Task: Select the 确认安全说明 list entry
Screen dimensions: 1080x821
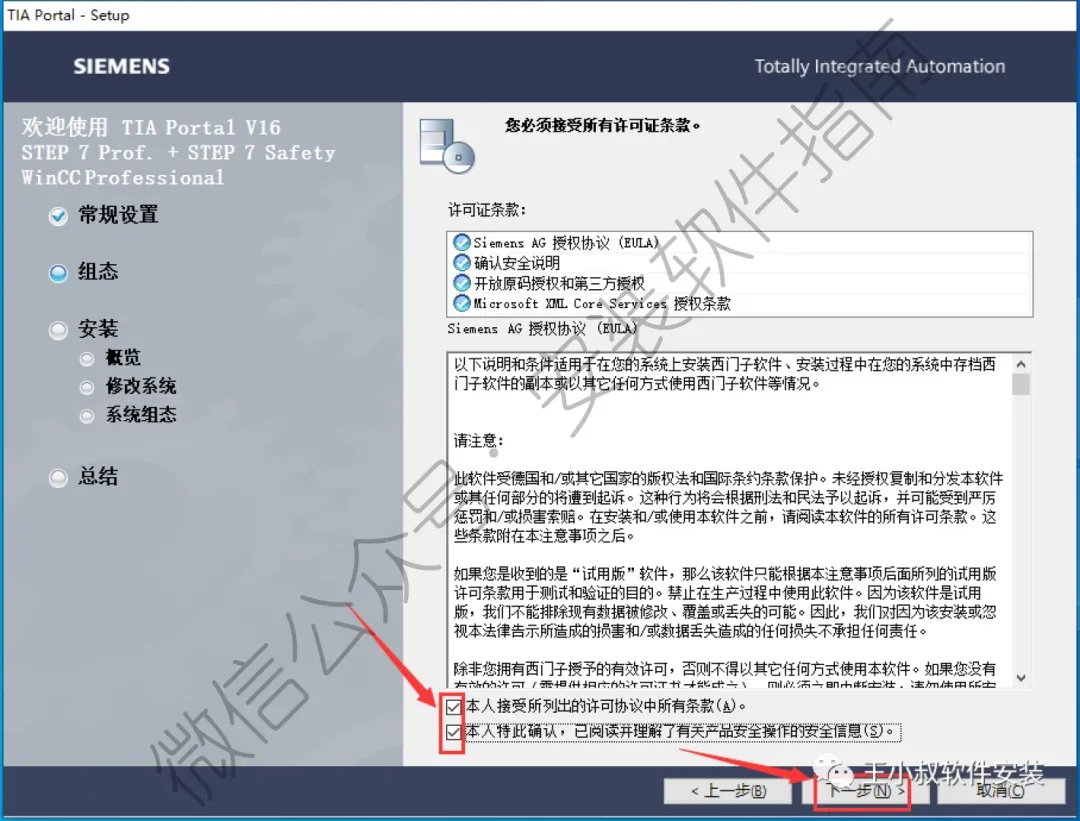Action: tap(740, 262)
